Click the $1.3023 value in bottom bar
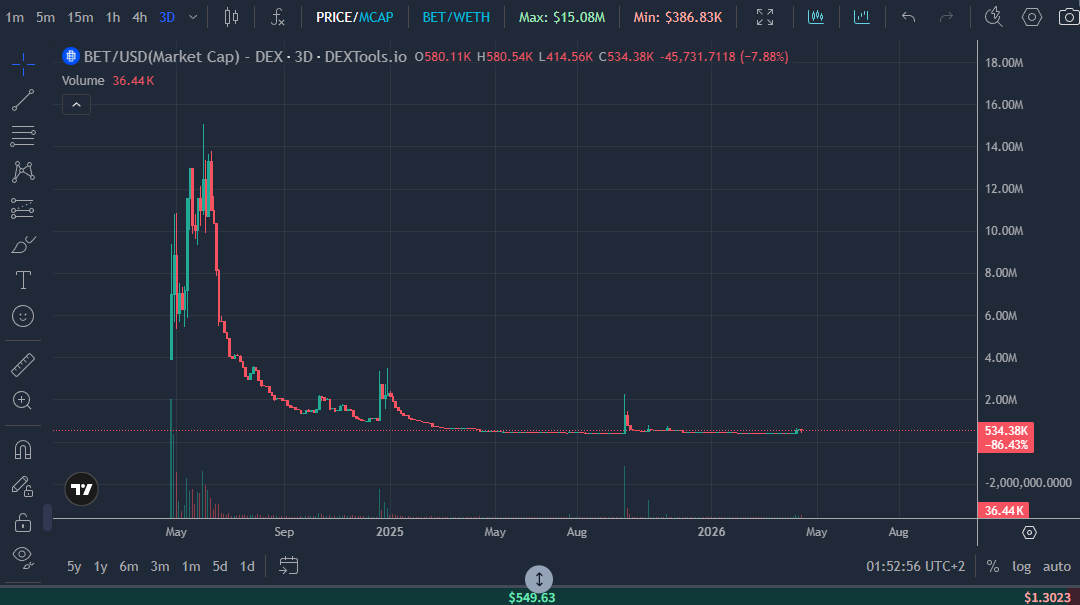The width and height of the screenshot is (1080, 605). click(1047, 597)
